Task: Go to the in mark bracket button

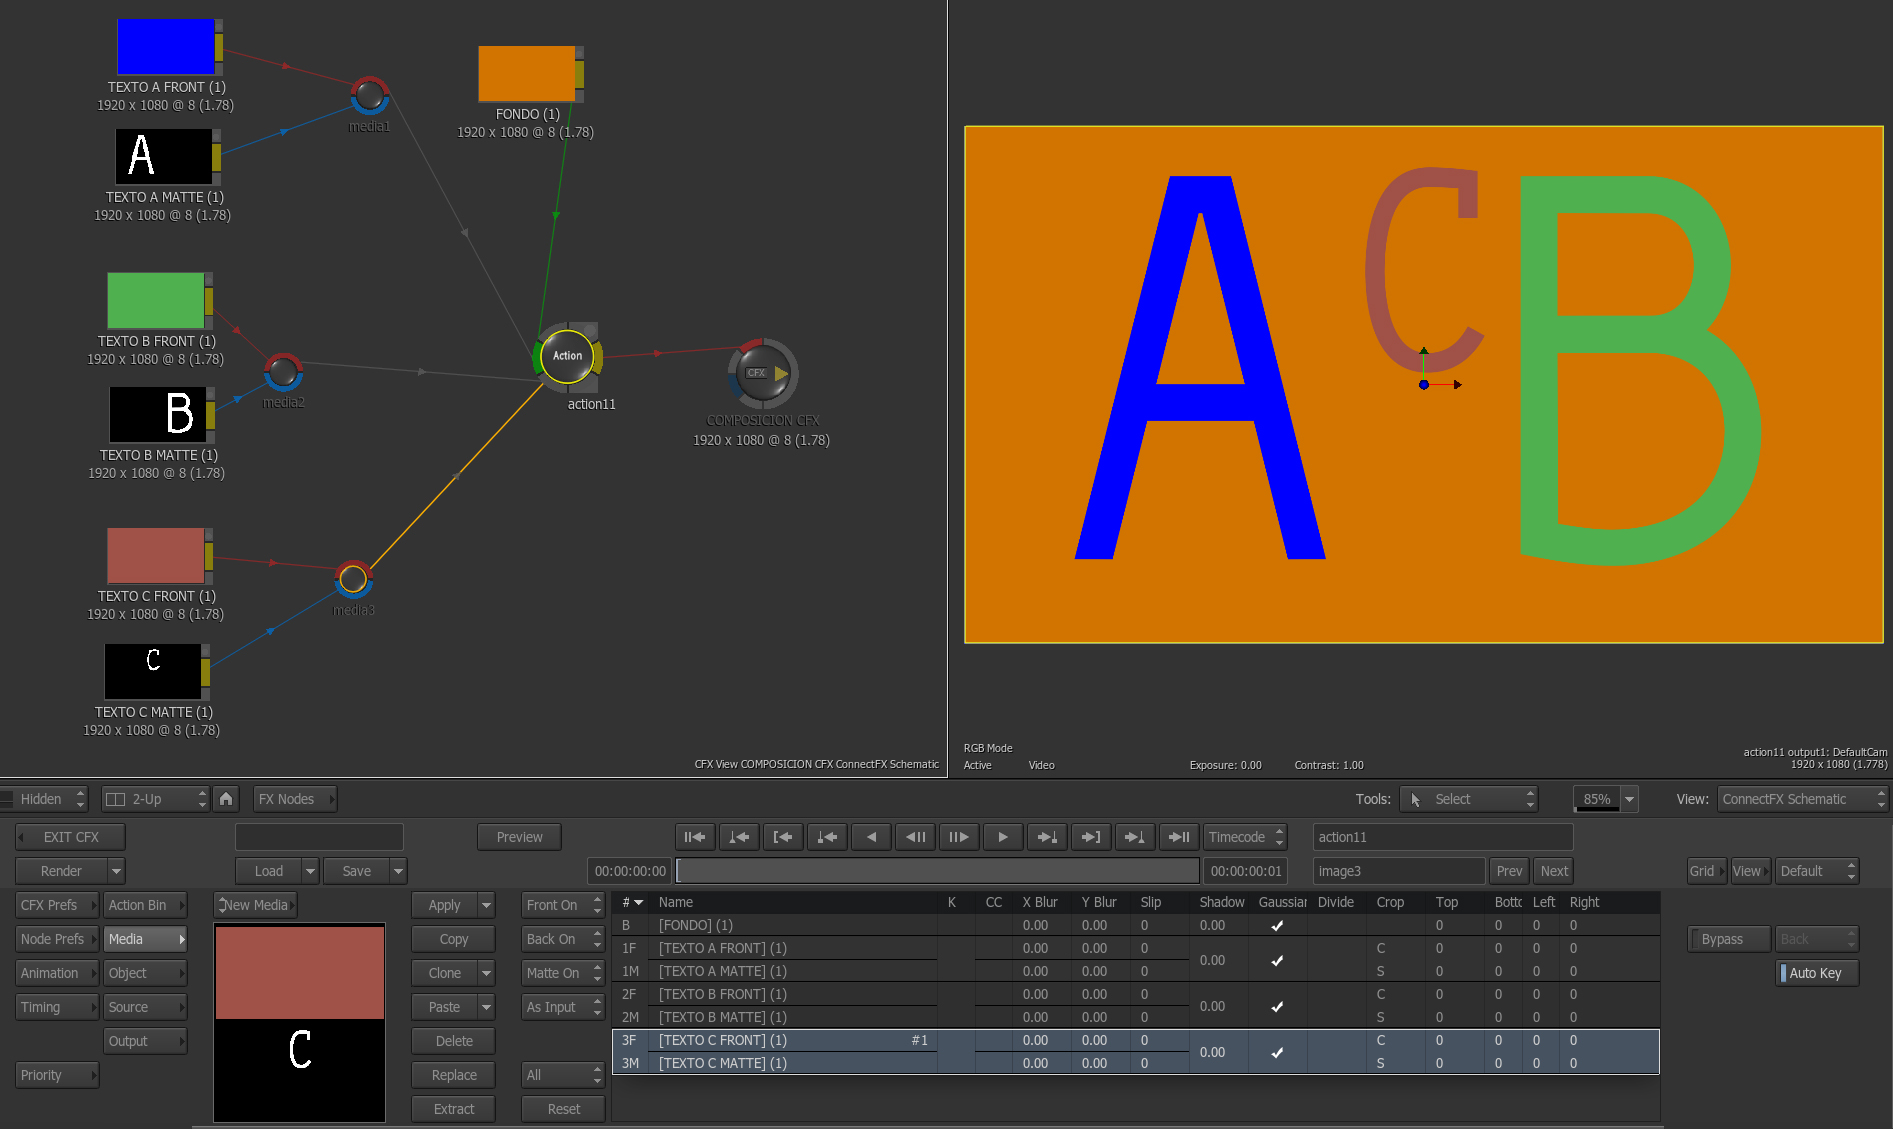Action: click(783, 837)
